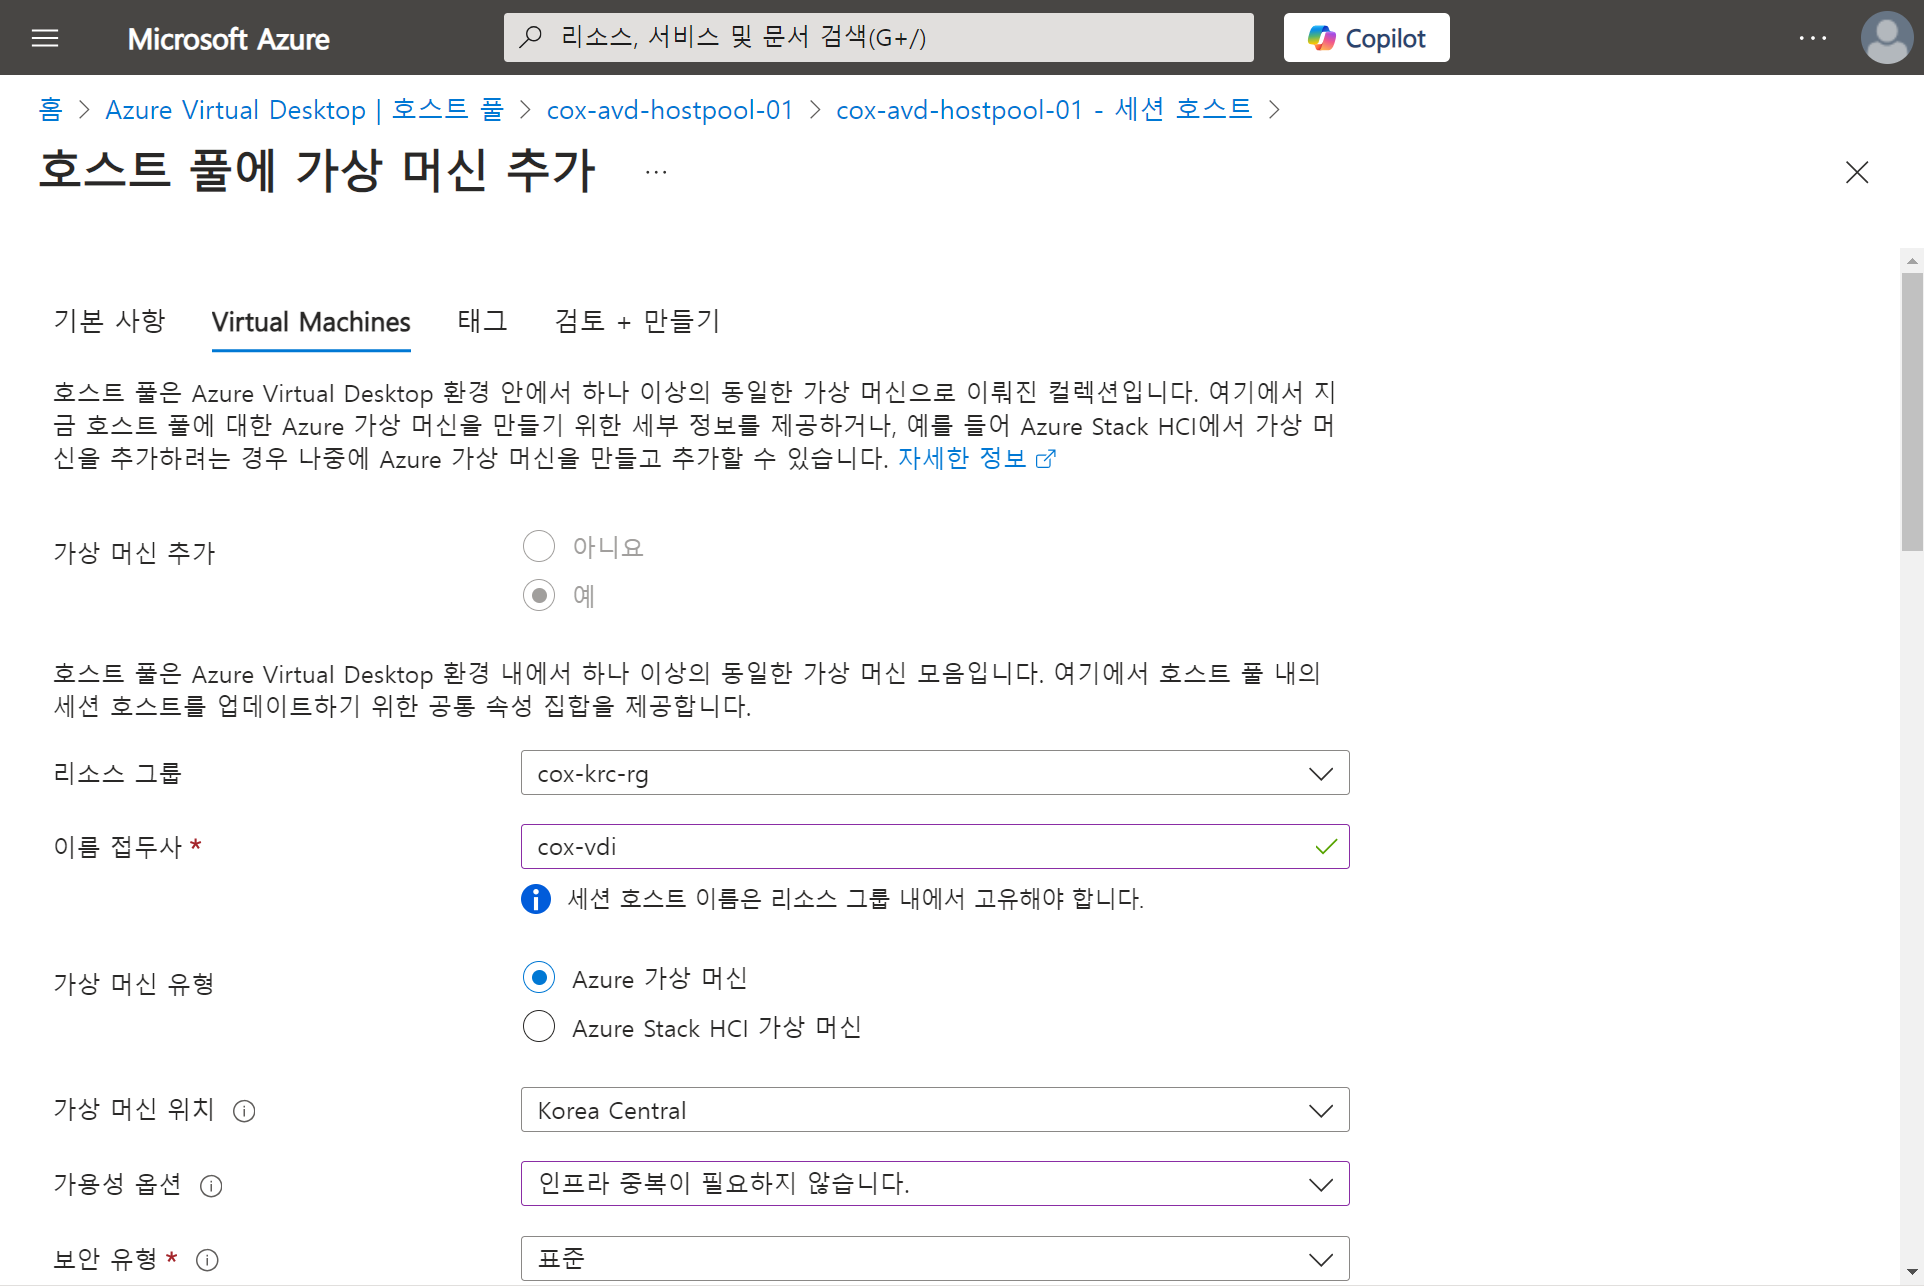
Task: Click the search magnifier icon
Action: pyautogui.click(x=531, y=37)
